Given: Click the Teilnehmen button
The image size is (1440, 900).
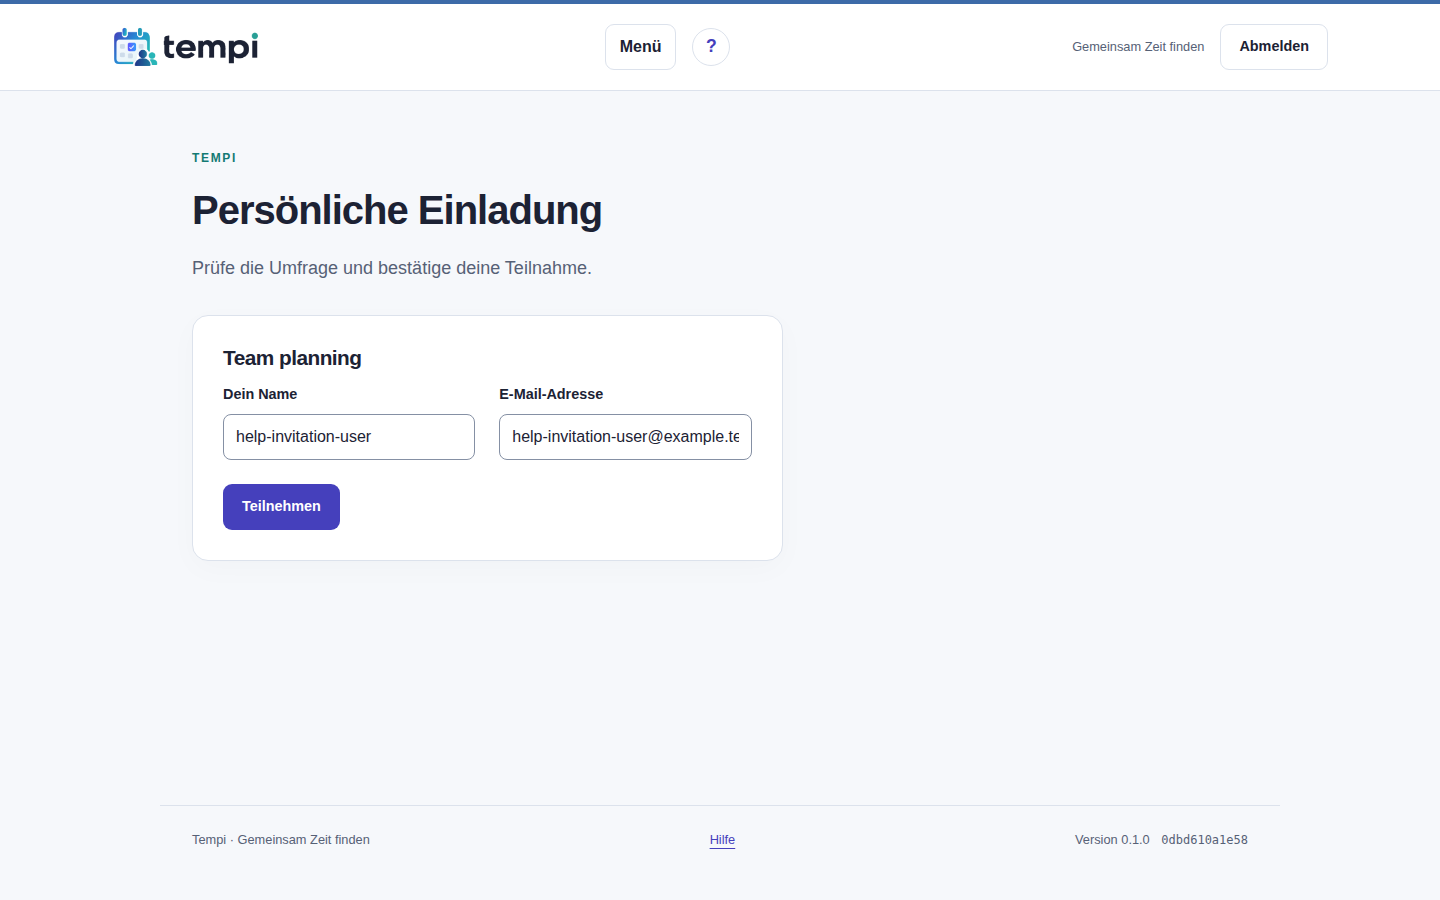Looking at the screenshot, I should 281,507.
